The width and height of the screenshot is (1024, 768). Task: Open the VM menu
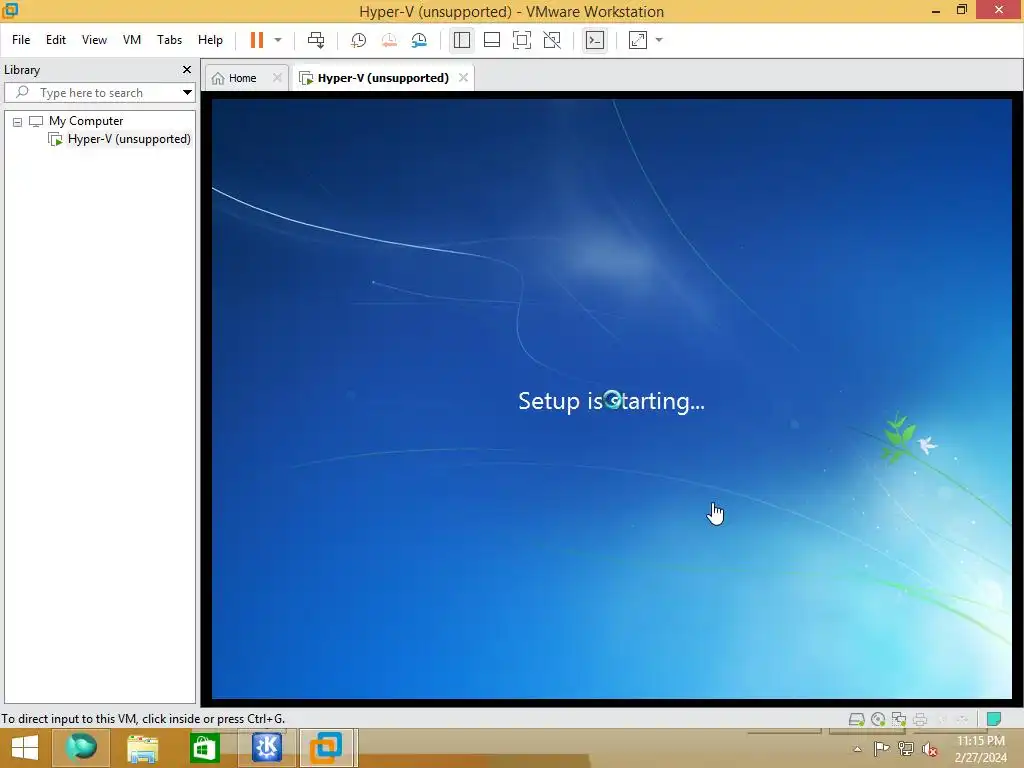(x=132, y=40)
